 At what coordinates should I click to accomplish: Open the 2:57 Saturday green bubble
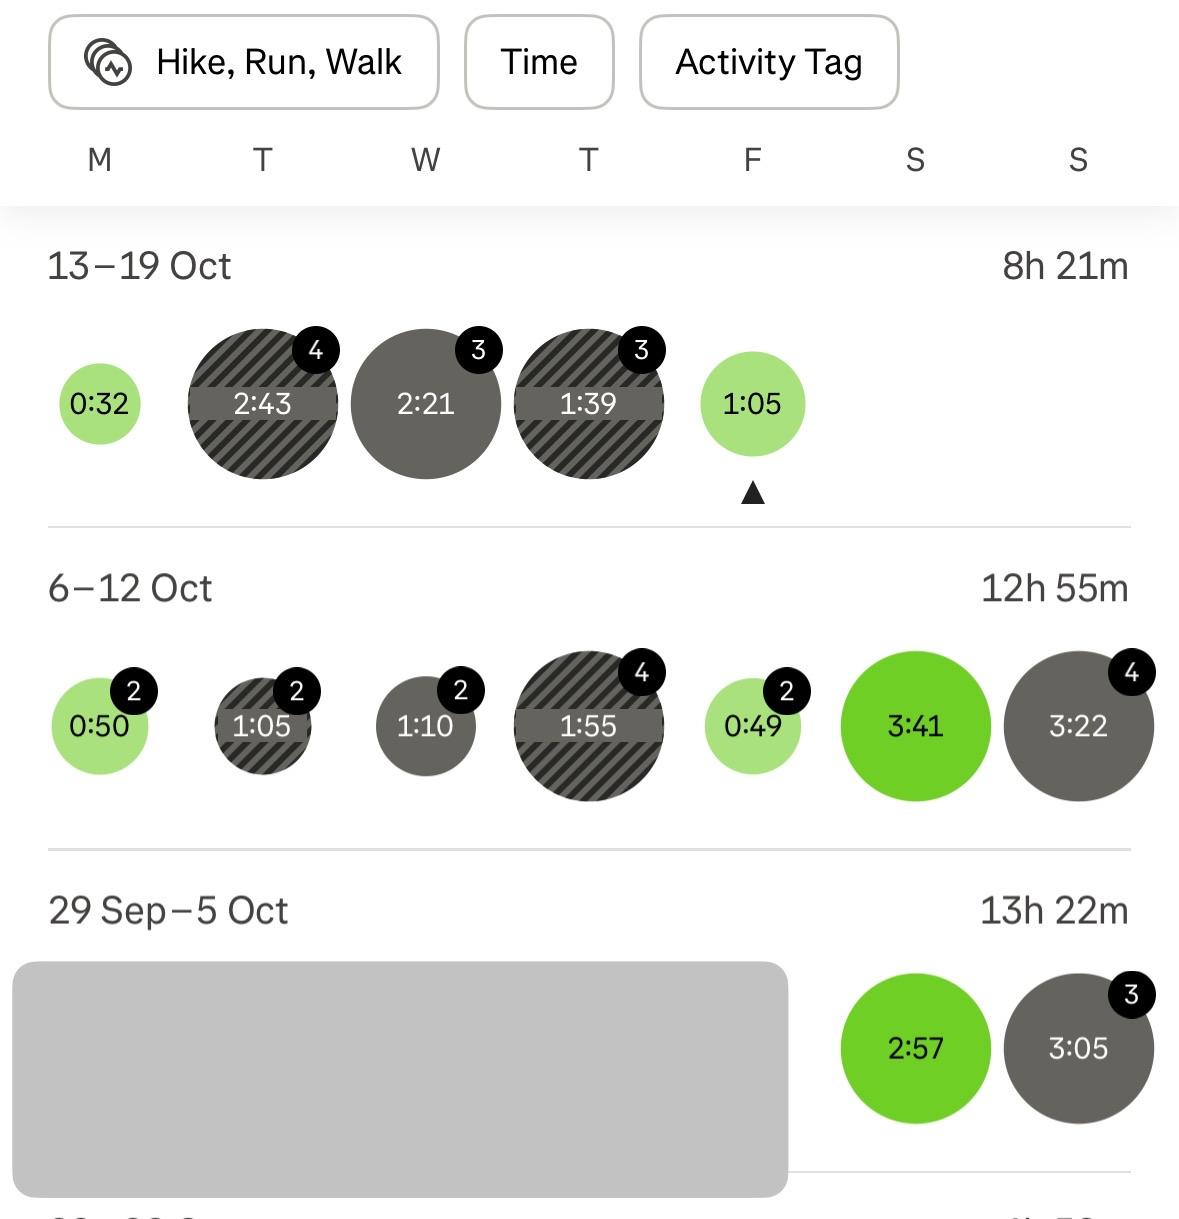tap(915, 1048)
